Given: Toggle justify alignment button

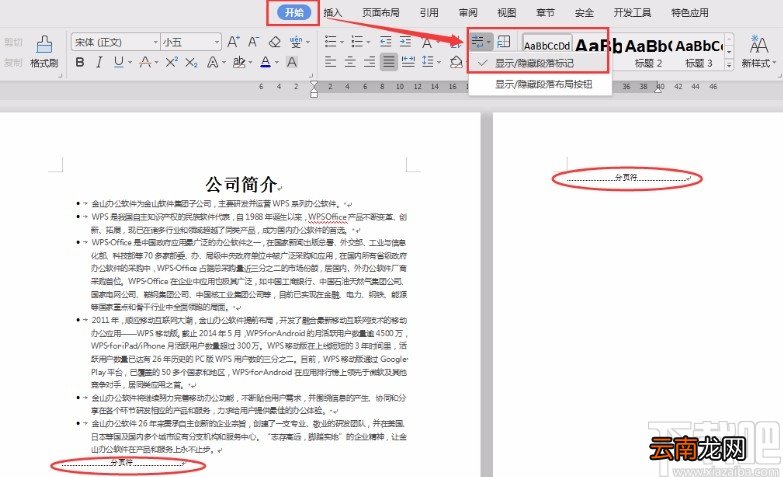Looking at the screenshot, I should 389,62.
